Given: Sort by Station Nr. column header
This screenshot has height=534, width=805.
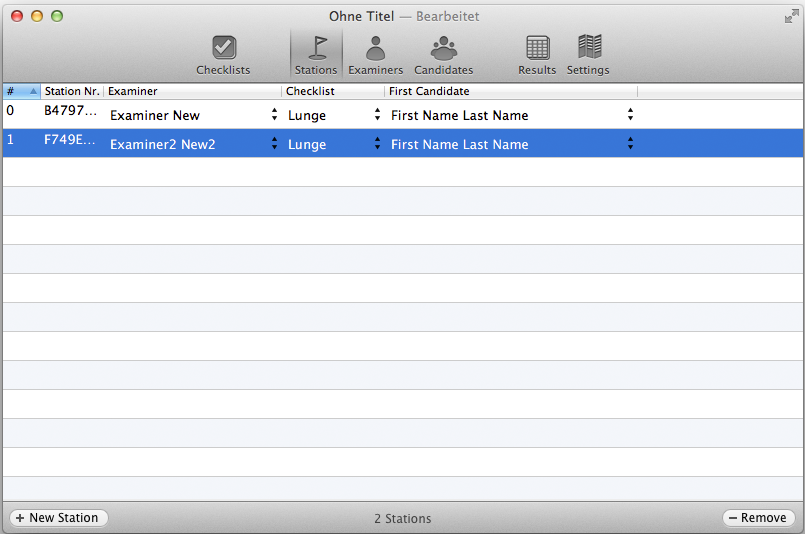Looking at the screenshot, I should pyautogui.click(x=72, y=91).
